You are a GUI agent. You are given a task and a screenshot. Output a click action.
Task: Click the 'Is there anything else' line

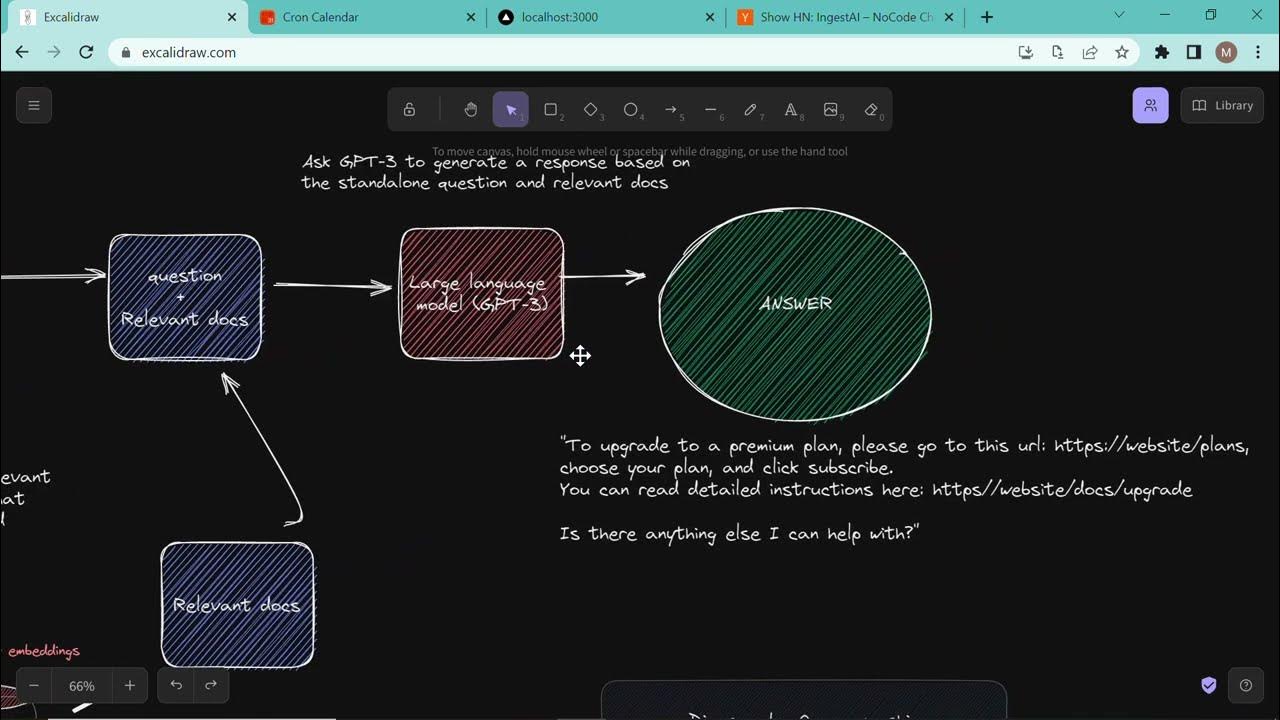[739, 534]
